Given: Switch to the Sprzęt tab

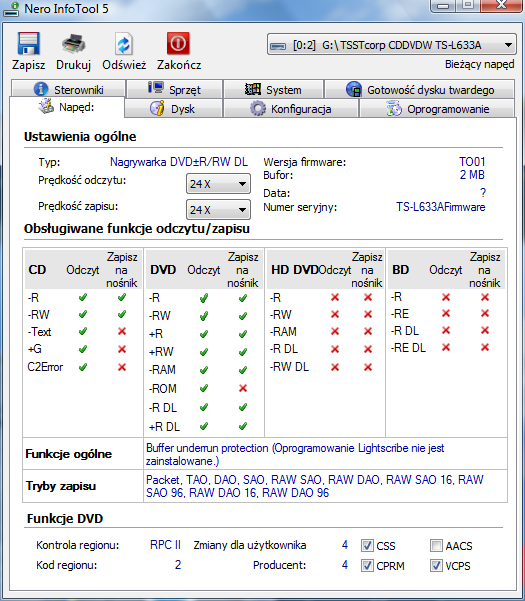Looking at the screenshot, I should click(x=175, y=89).
